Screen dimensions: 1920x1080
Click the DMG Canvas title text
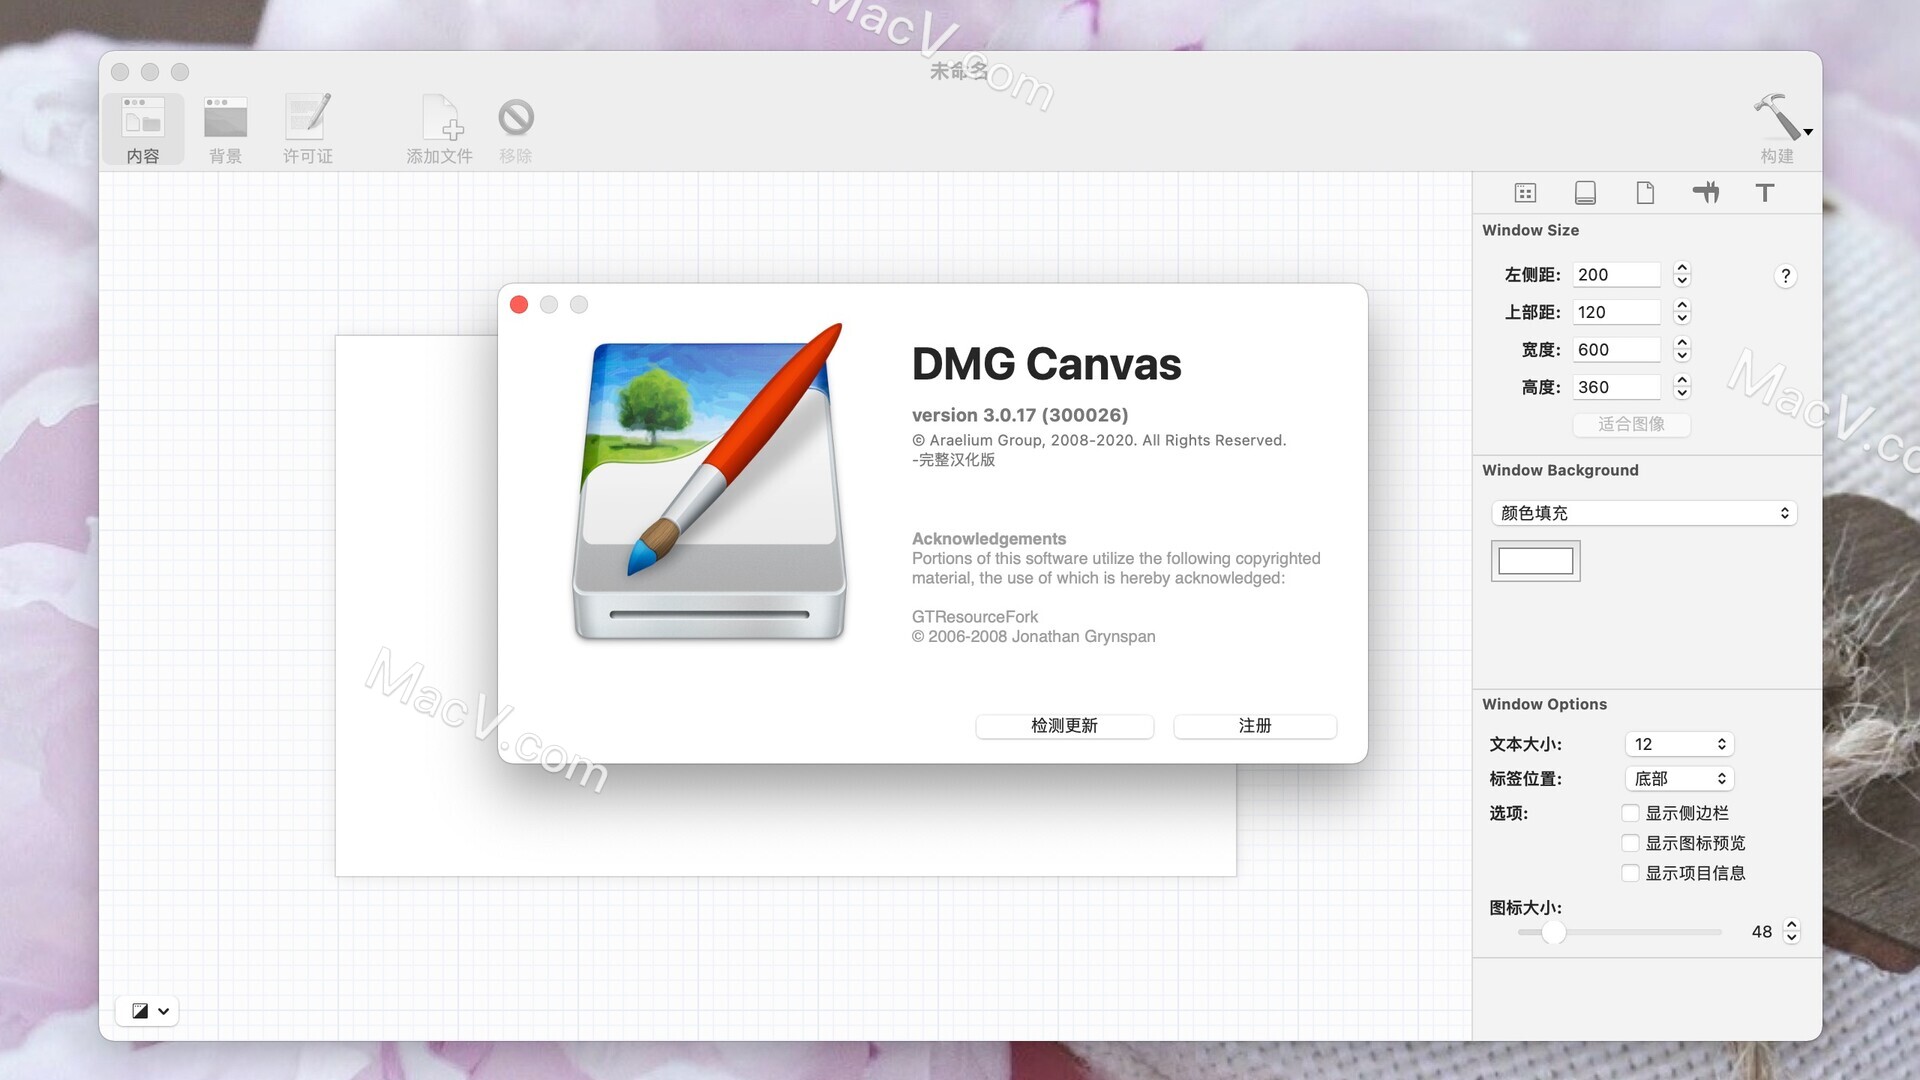click(x=1046, y=364)
